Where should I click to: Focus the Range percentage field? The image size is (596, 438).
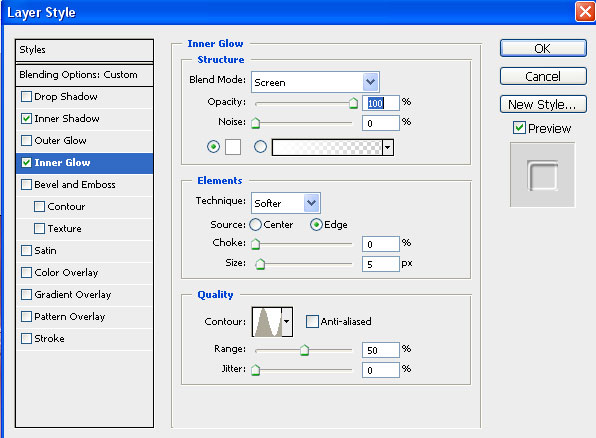click(x=380, y=350)
